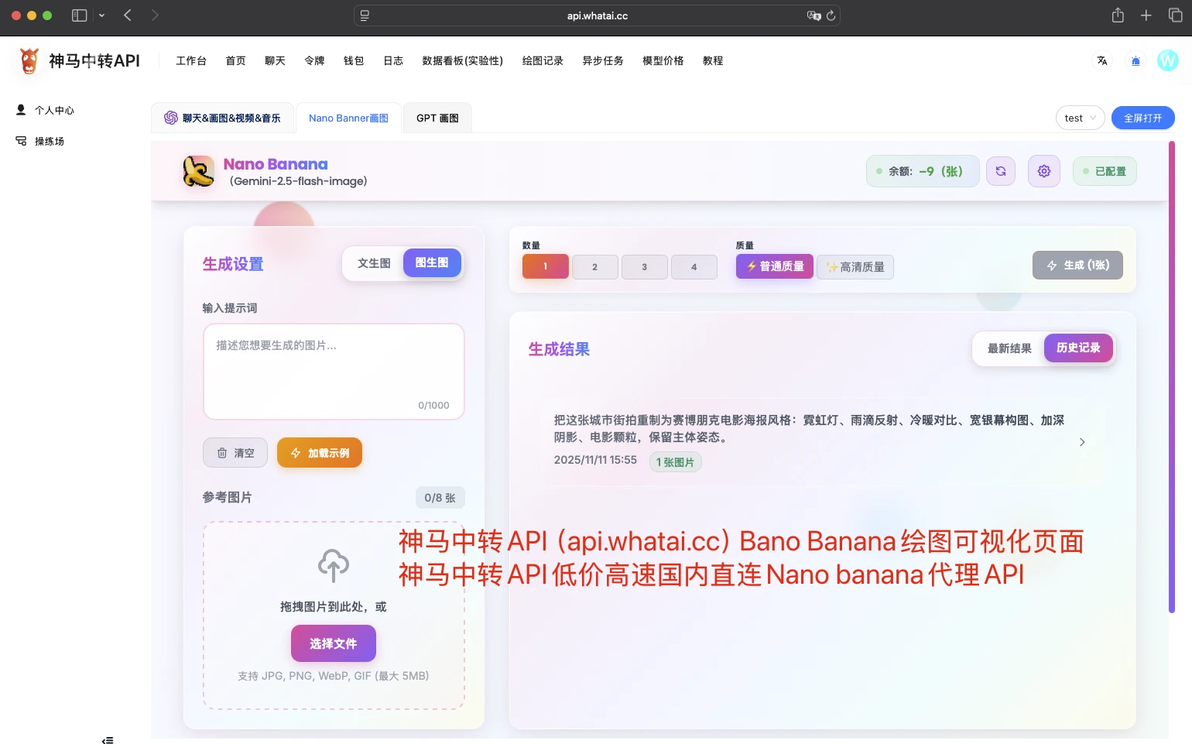The image size is (1192, 744).
Task: Click into the prompt text area
Action: coord(333,372)
